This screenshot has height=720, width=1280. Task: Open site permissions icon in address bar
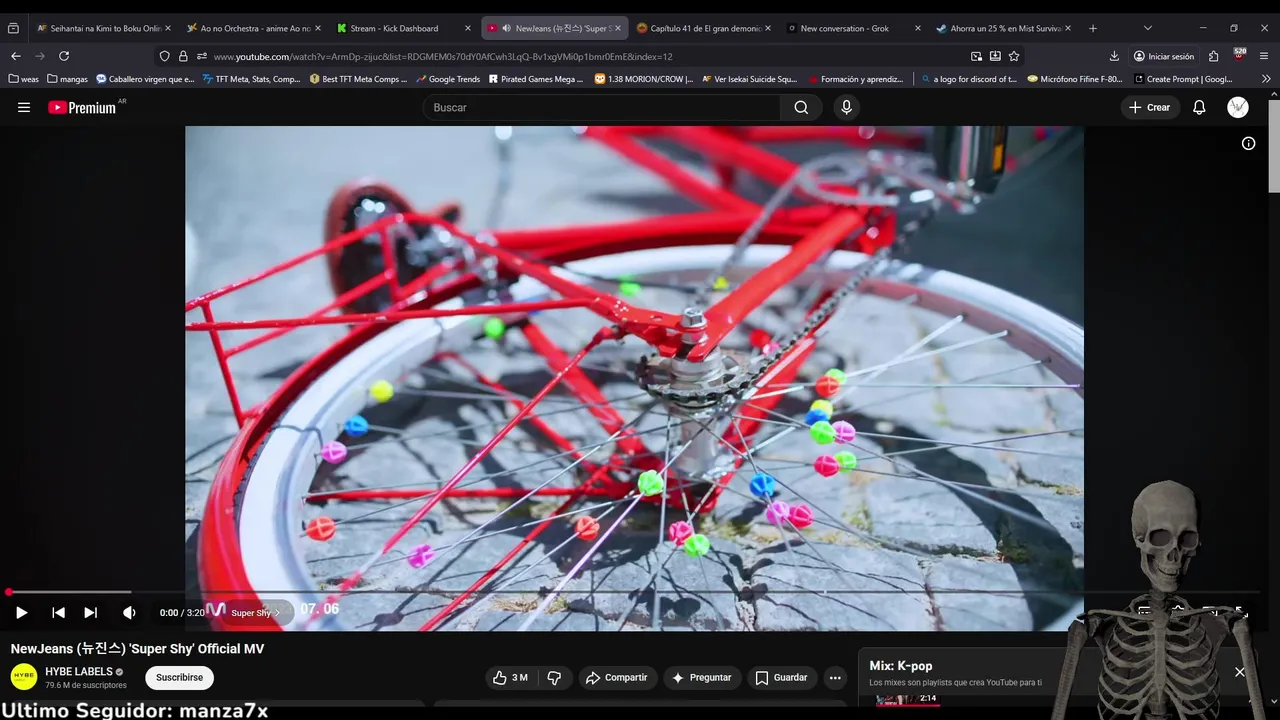coord(201,56)
